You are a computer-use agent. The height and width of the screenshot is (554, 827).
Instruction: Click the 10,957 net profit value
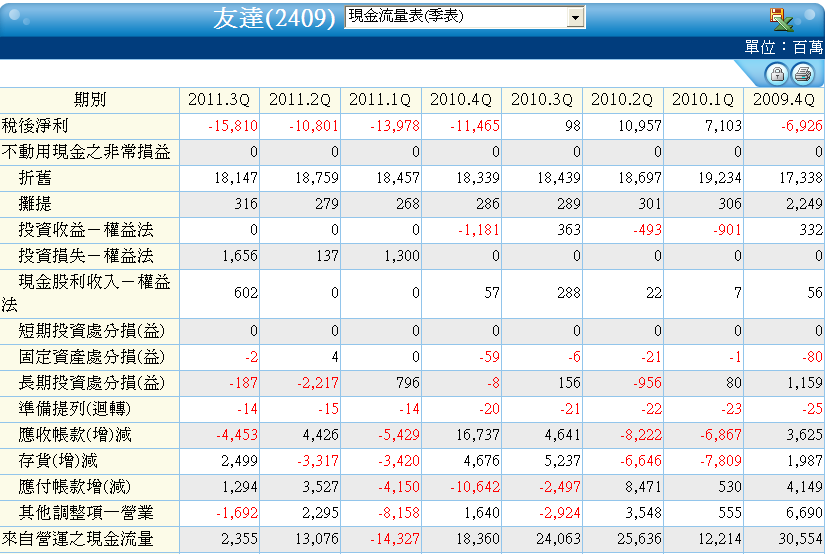pos(640,126)
